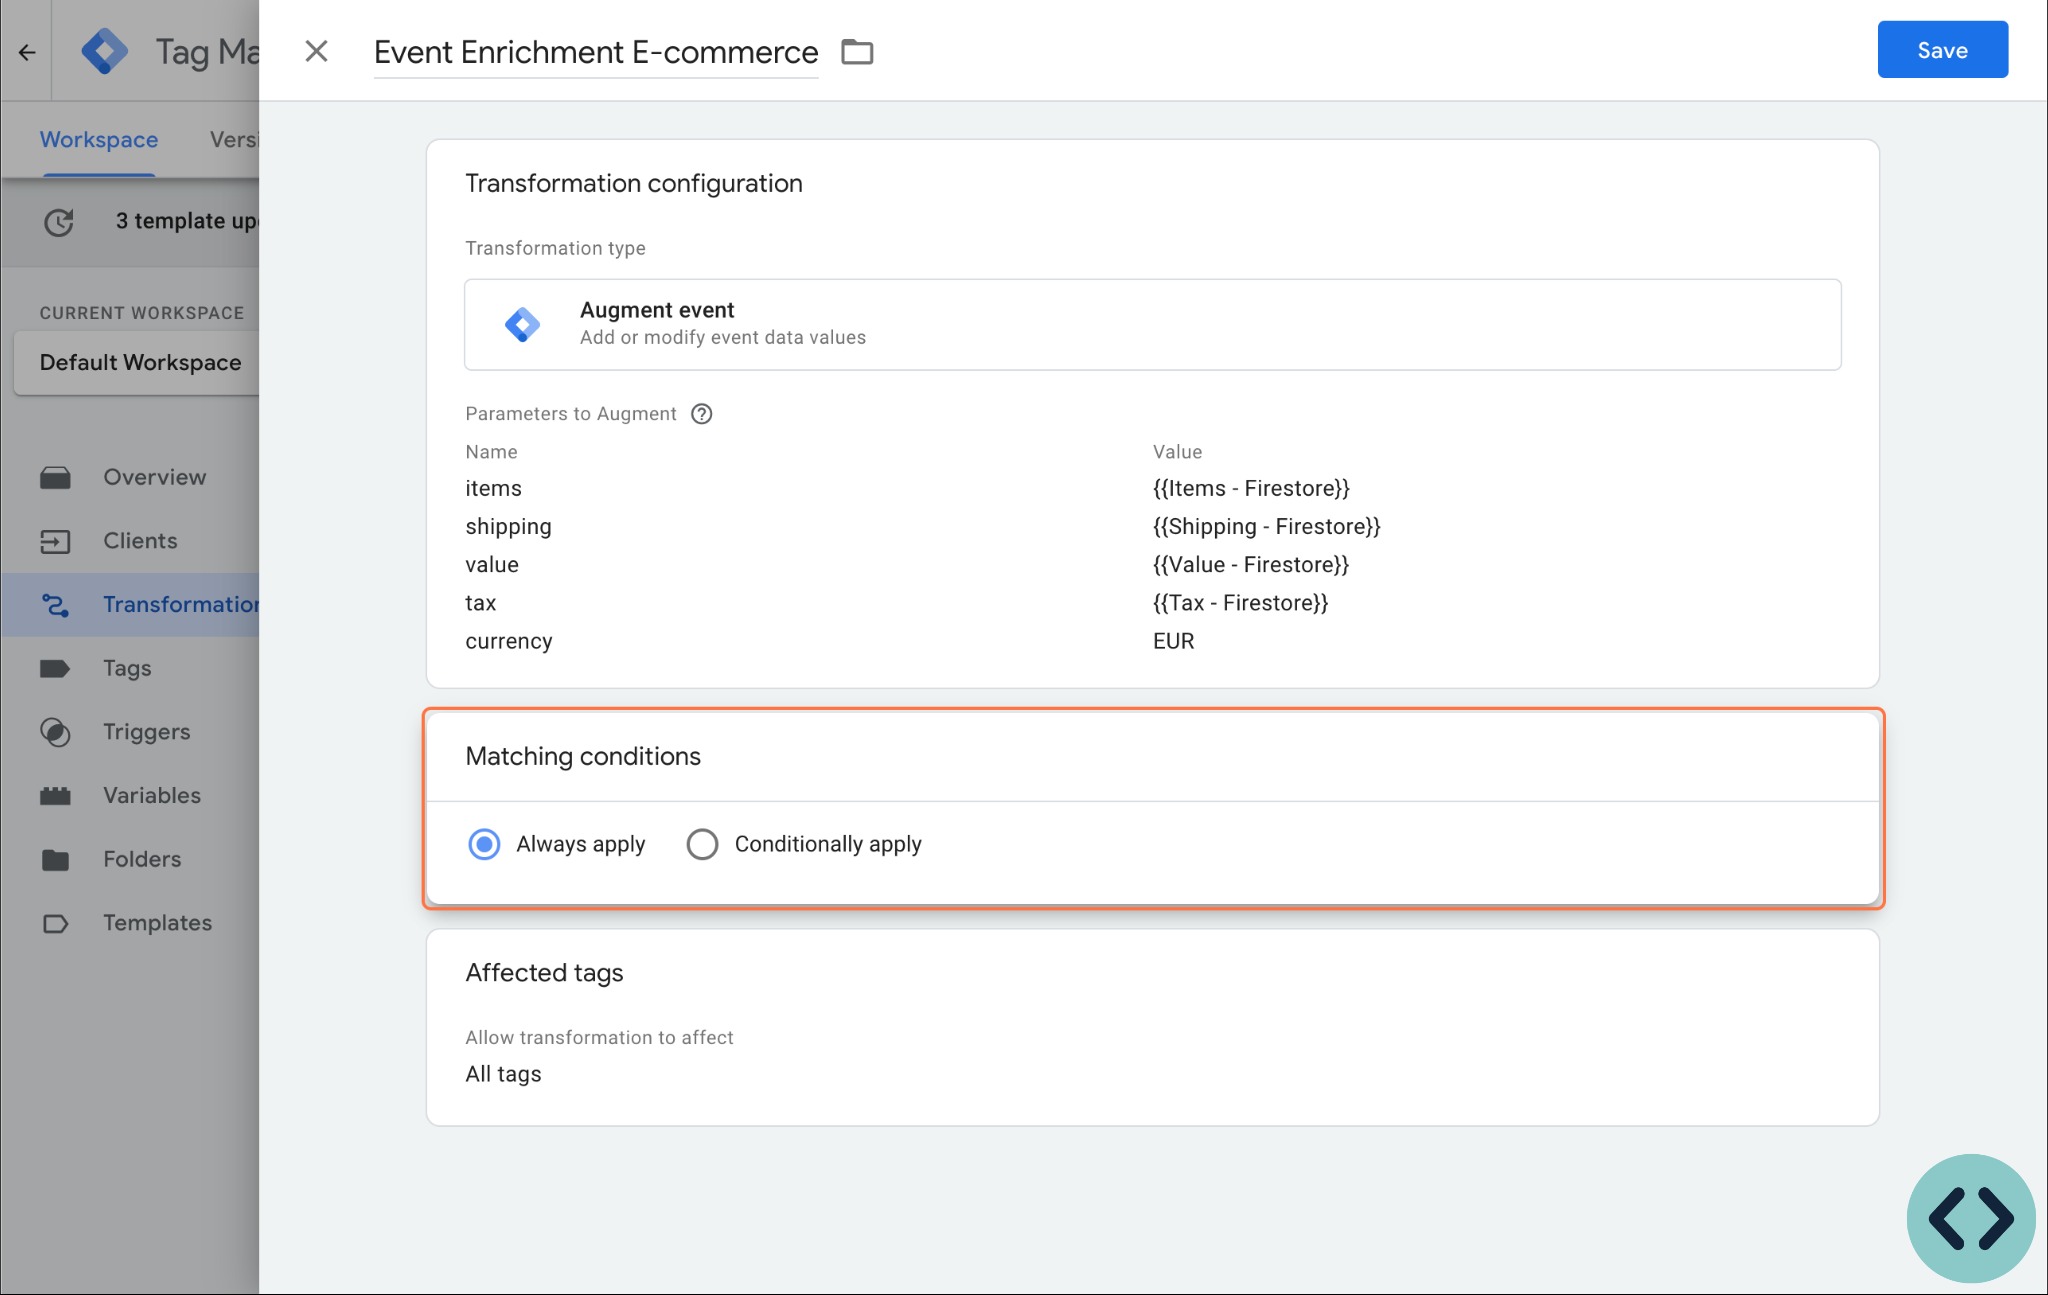The height and width of the screenshot is (1295, 2048).
Task: Click the {{Items - Firestore}} value
Action: point(1251,488)
